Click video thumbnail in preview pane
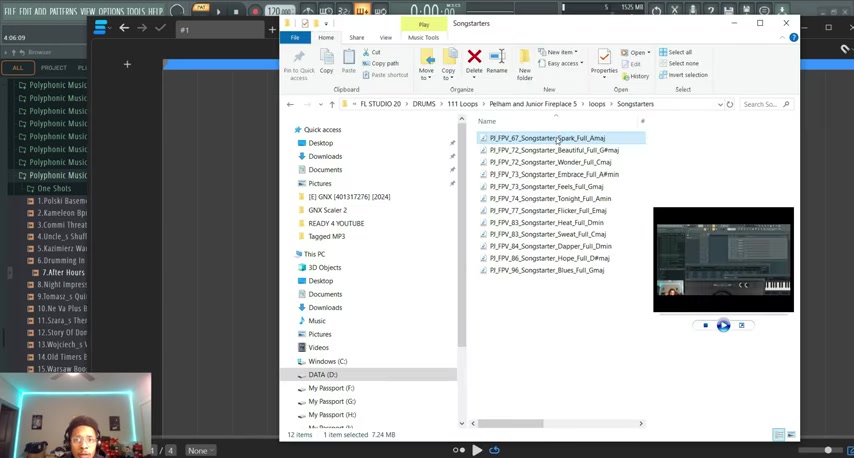The image size is (854, 458). tap(723, 260)
